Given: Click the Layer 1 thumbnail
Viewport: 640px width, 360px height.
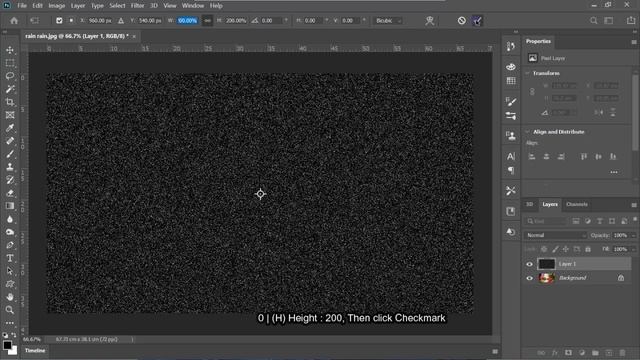Looking at the screenshot, I should point(547,264).
